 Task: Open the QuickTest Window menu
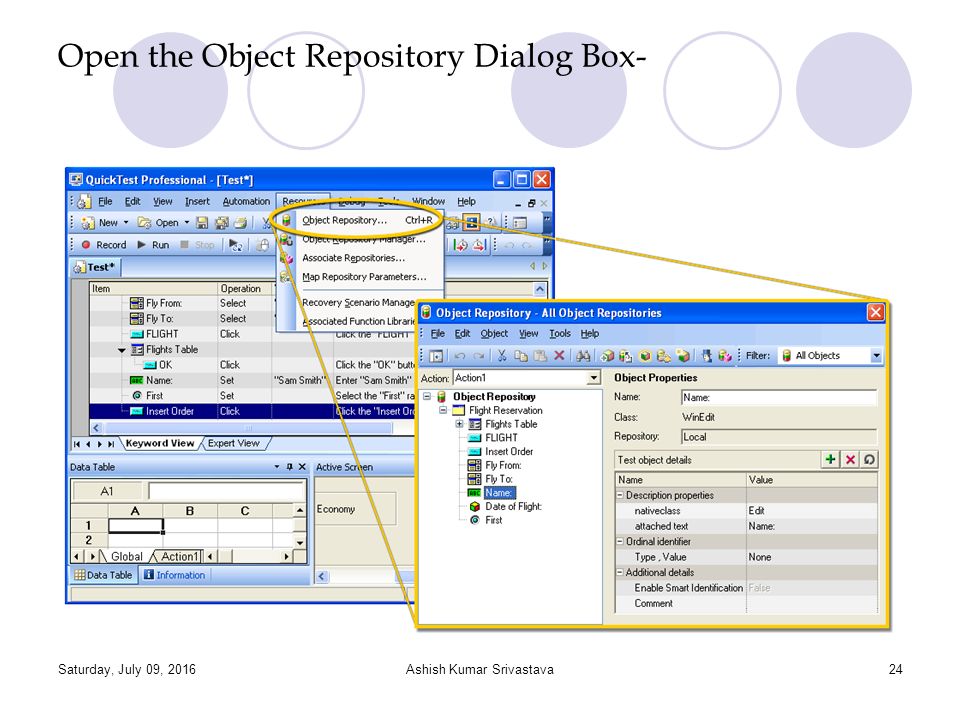pyautogui.click(x=428, y=201)
